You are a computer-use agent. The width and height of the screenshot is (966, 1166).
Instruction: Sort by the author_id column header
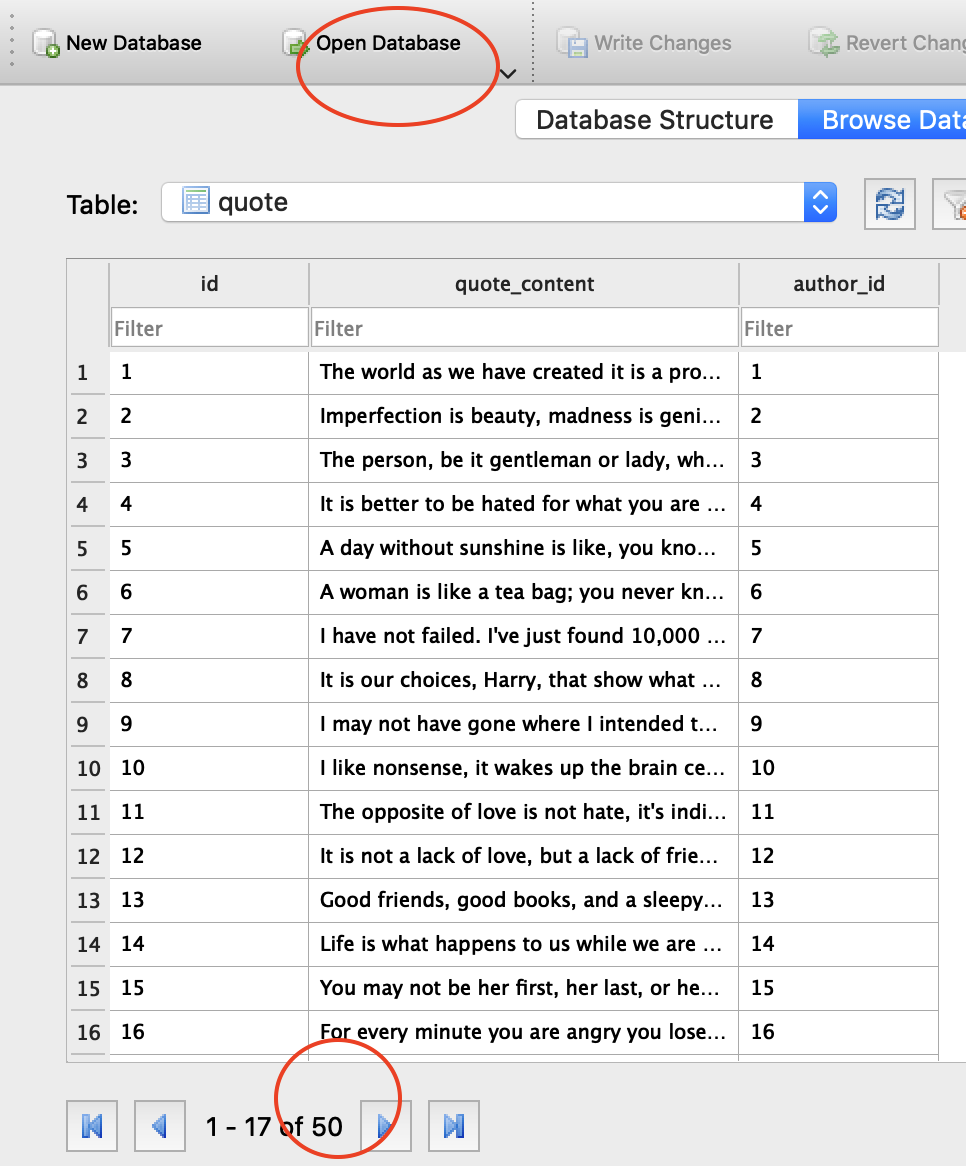coord(838,284)
